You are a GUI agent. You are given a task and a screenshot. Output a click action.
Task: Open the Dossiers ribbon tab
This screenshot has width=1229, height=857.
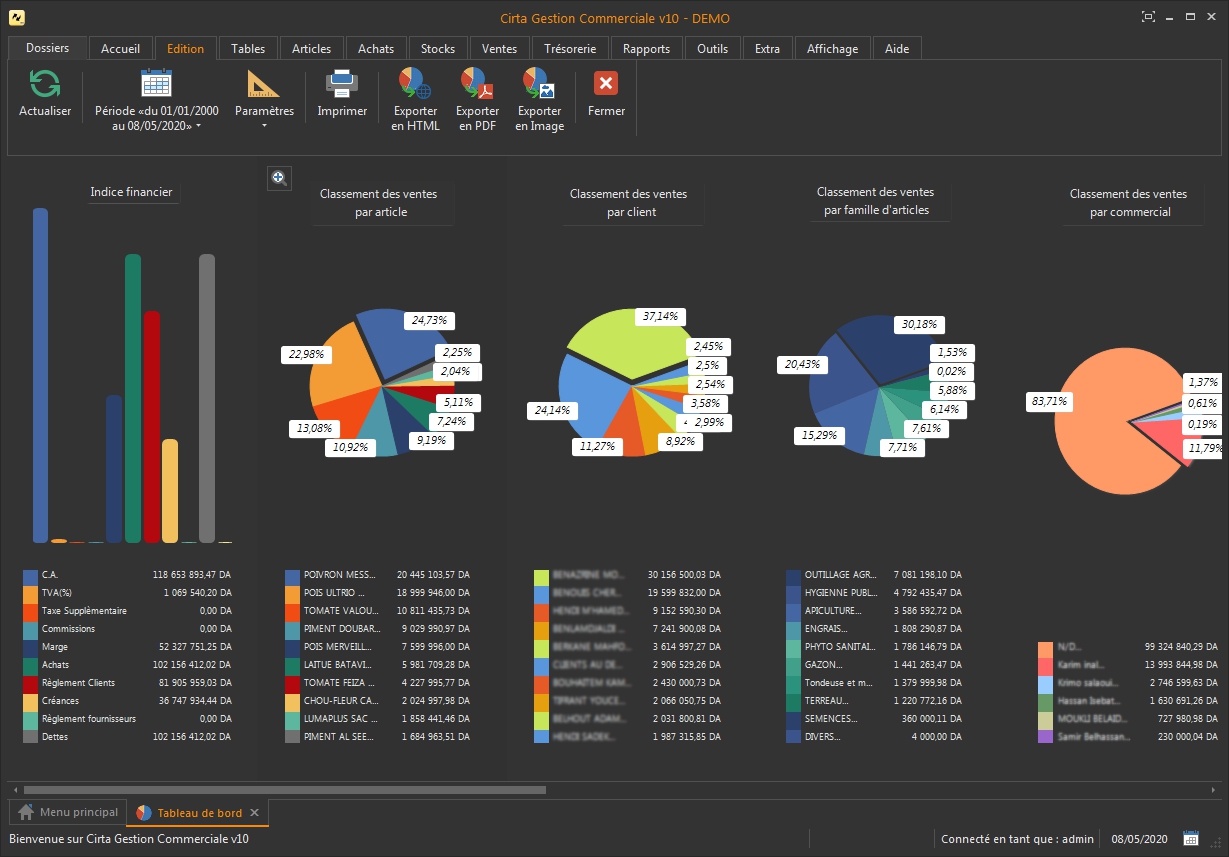(48, 48)
